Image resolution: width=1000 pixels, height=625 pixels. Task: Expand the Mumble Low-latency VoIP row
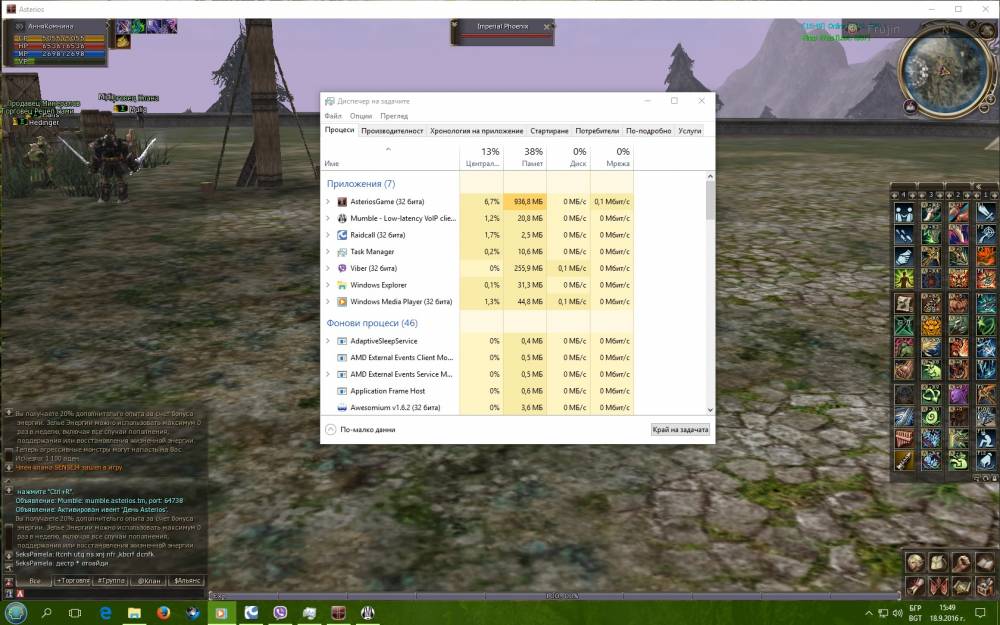(x=328, y=218)
